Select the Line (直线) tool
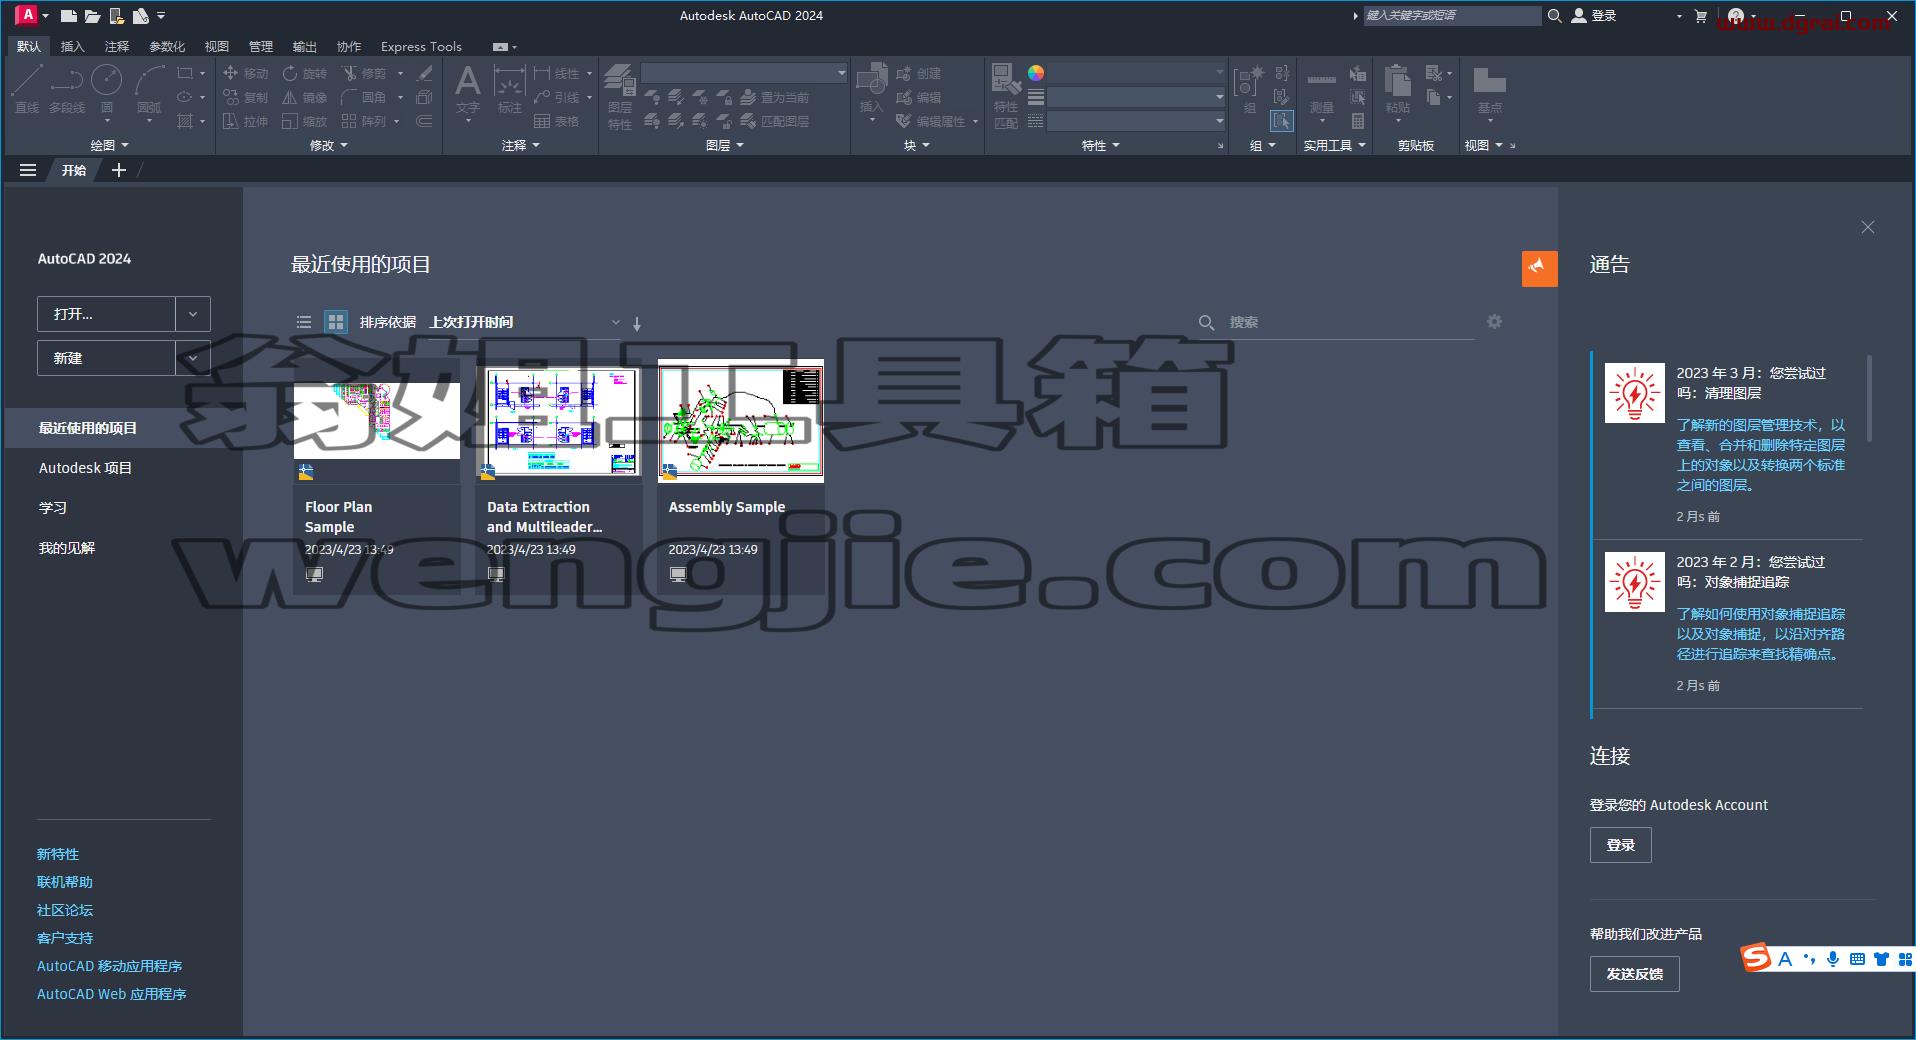 [x=27, y=88]
